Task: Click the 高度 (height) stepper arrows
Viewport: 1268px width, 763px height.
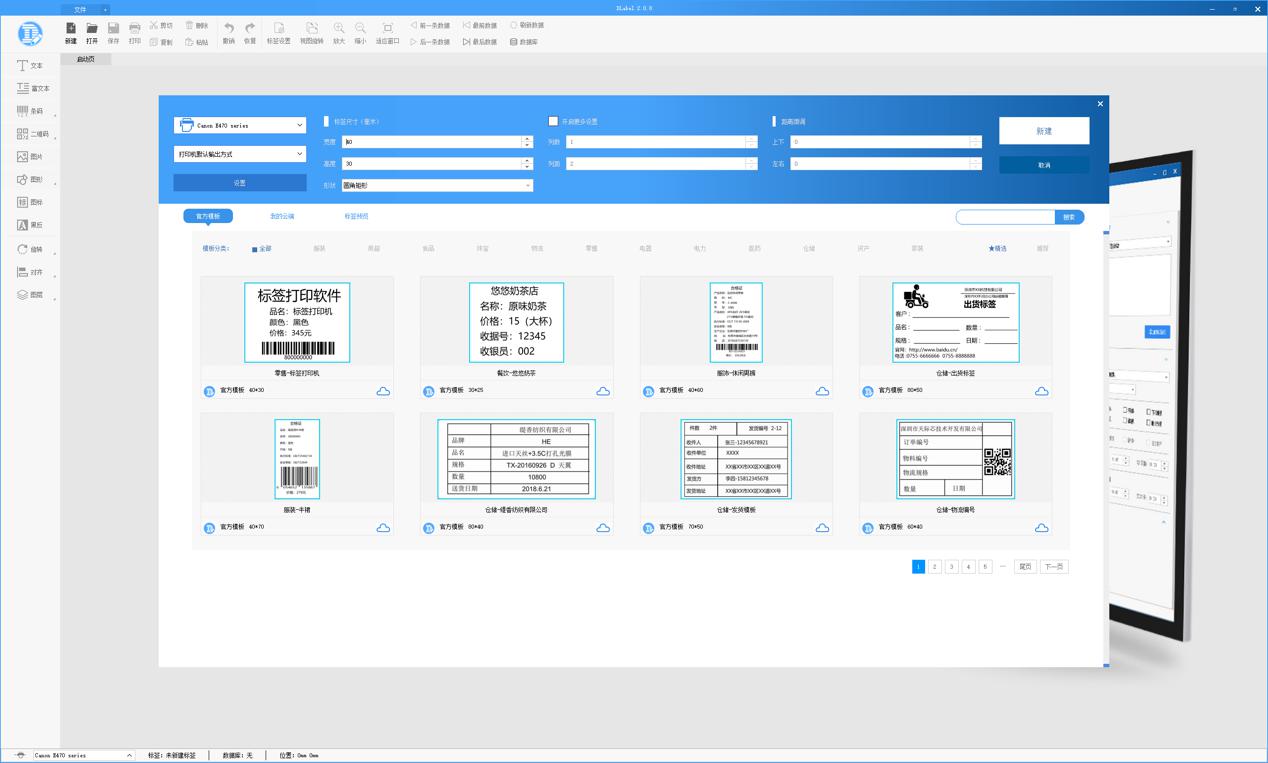Action: tap(527, 163)
